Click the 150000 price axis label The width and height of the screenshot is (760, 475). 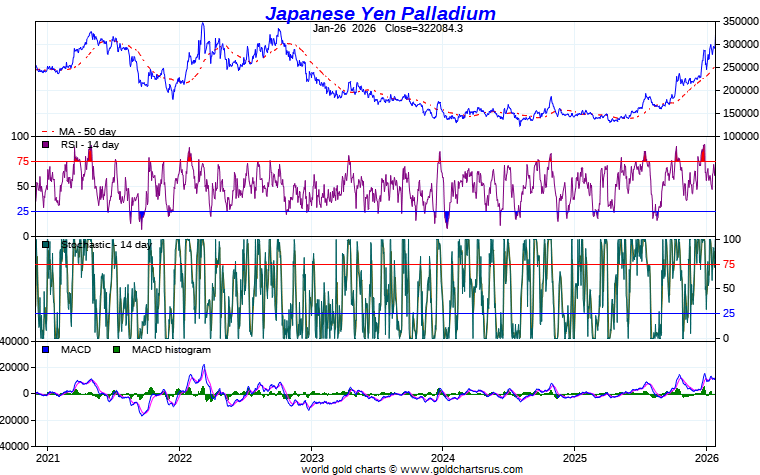[741, 113]
